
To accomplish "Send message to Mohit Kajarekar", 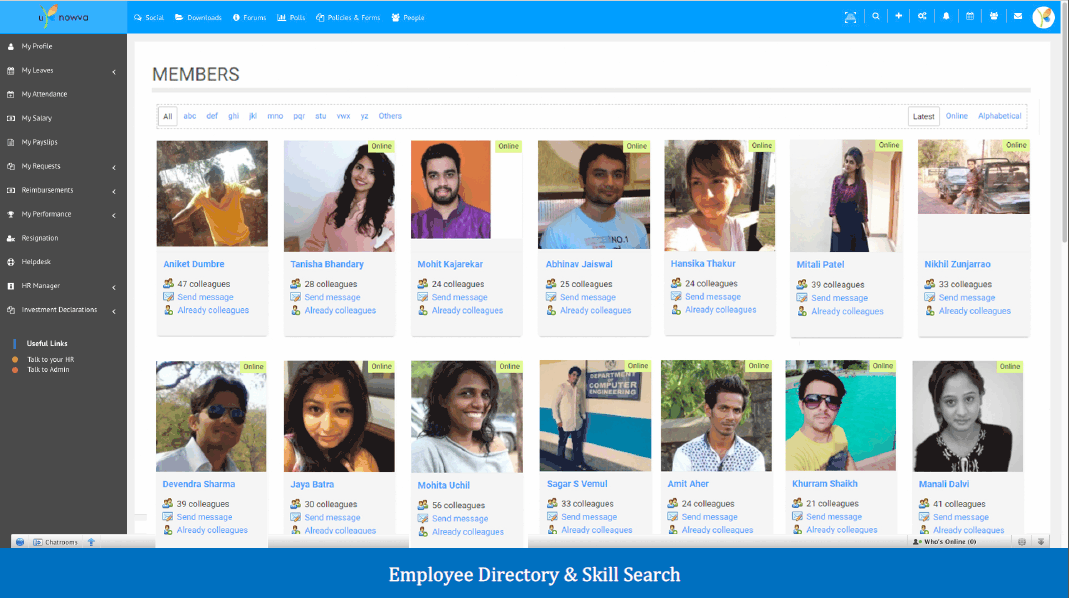I will 459,297.
